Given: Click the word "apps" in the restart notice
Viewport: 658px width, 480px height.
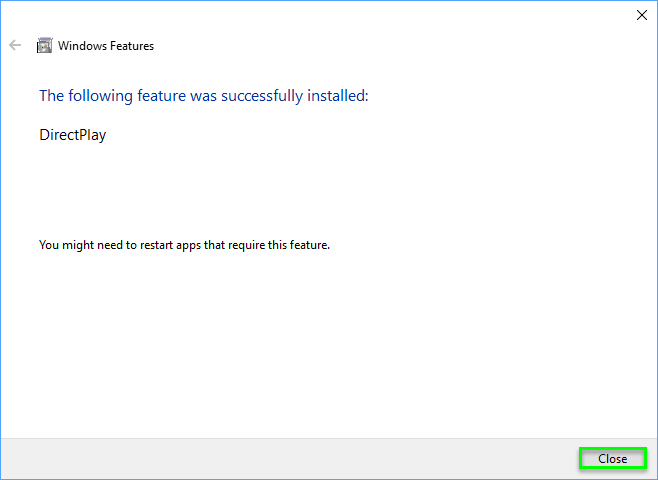Looking at the screenshot, I should (x=188, y=246).
